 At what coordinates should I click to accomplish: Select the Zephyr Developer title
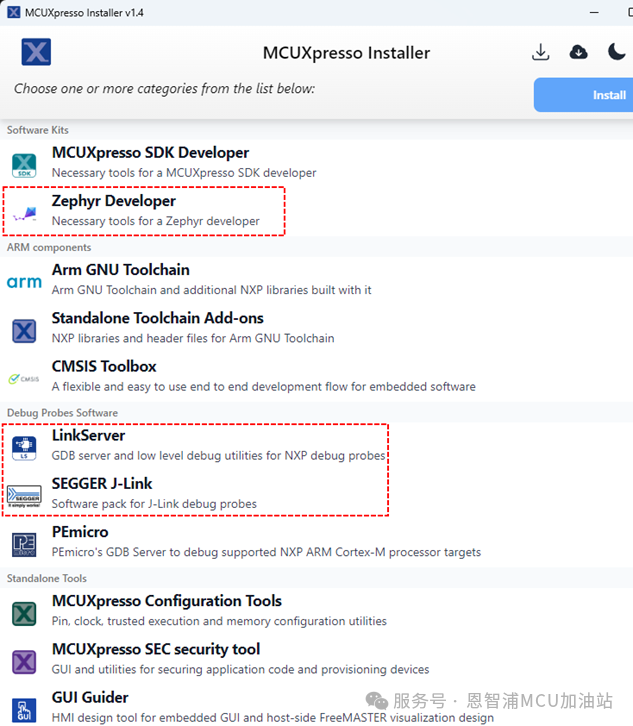click(114, 201)
